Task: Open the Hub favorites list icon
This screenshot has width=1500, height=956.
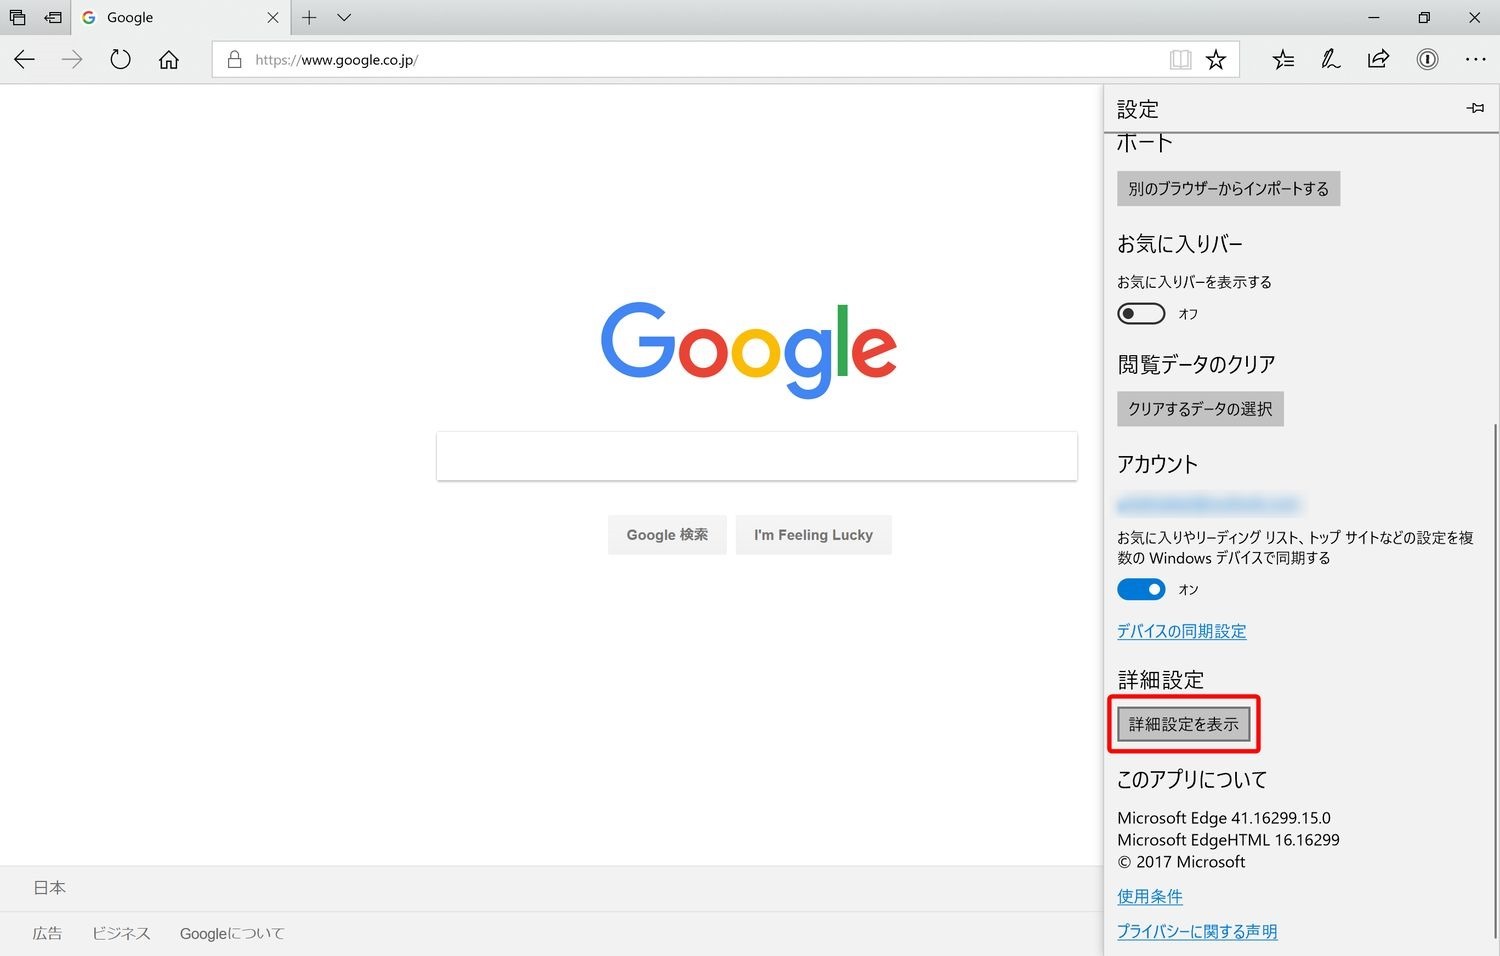Action: click(1283, 60)
